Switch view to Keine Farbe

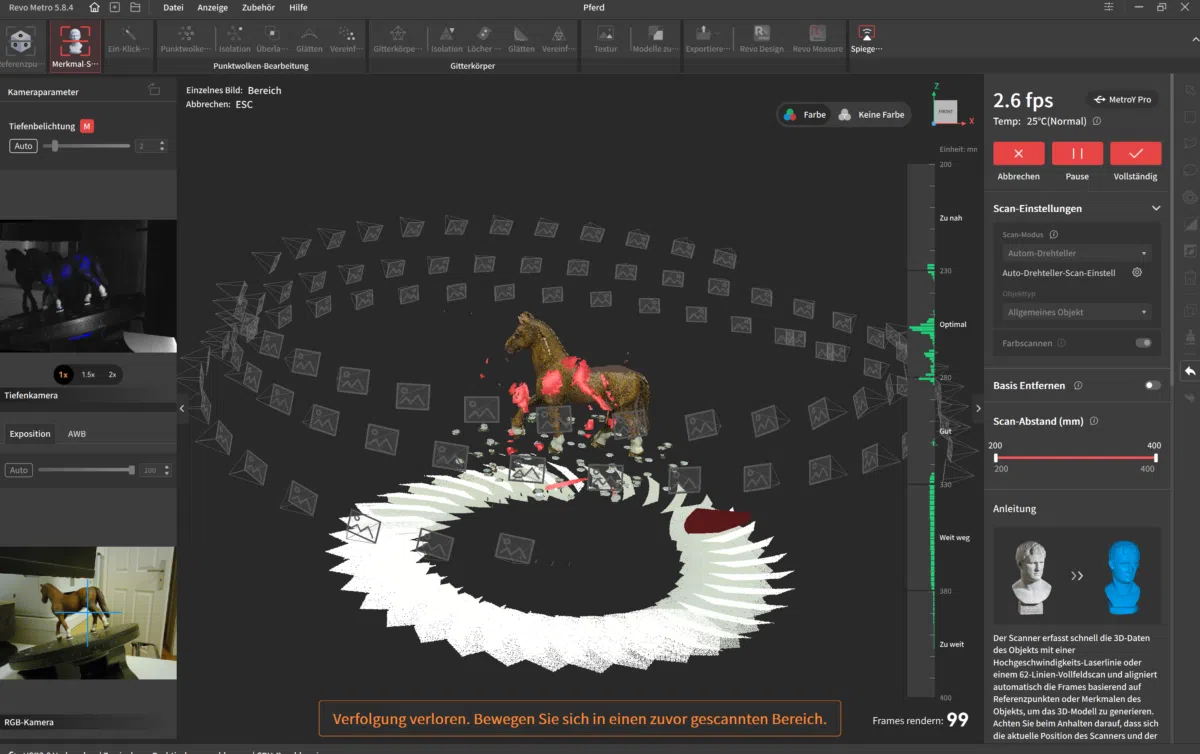click(x=871, y=115)
